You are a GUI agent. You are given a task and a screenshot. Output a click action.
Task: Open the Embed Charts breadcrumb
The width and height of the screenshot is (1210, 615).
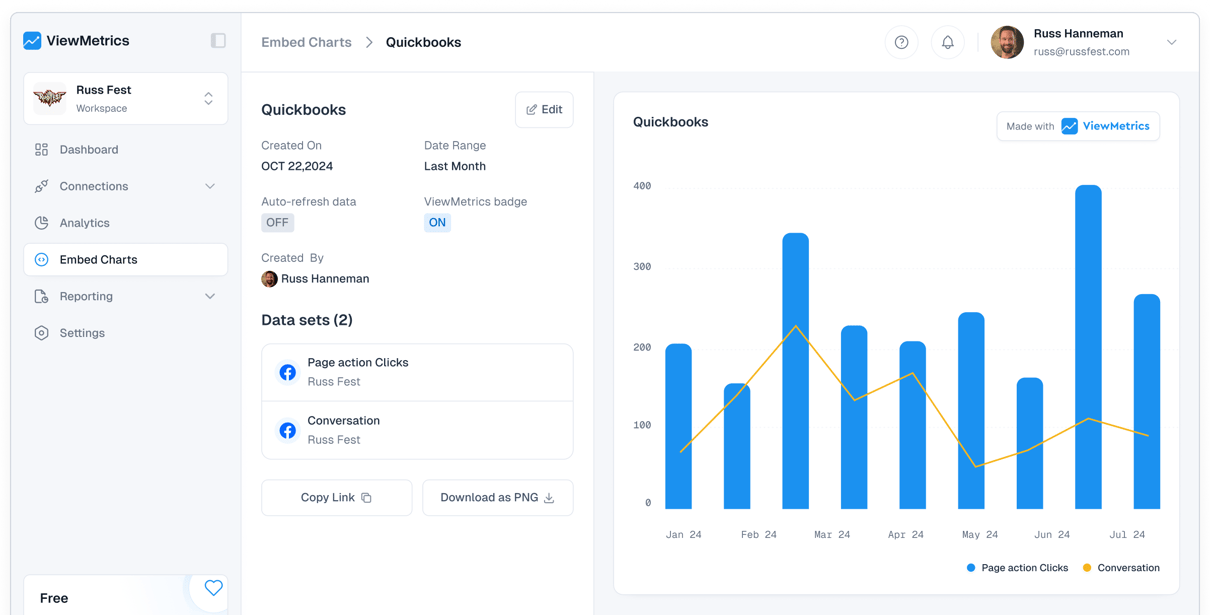(x=306, y=42)
